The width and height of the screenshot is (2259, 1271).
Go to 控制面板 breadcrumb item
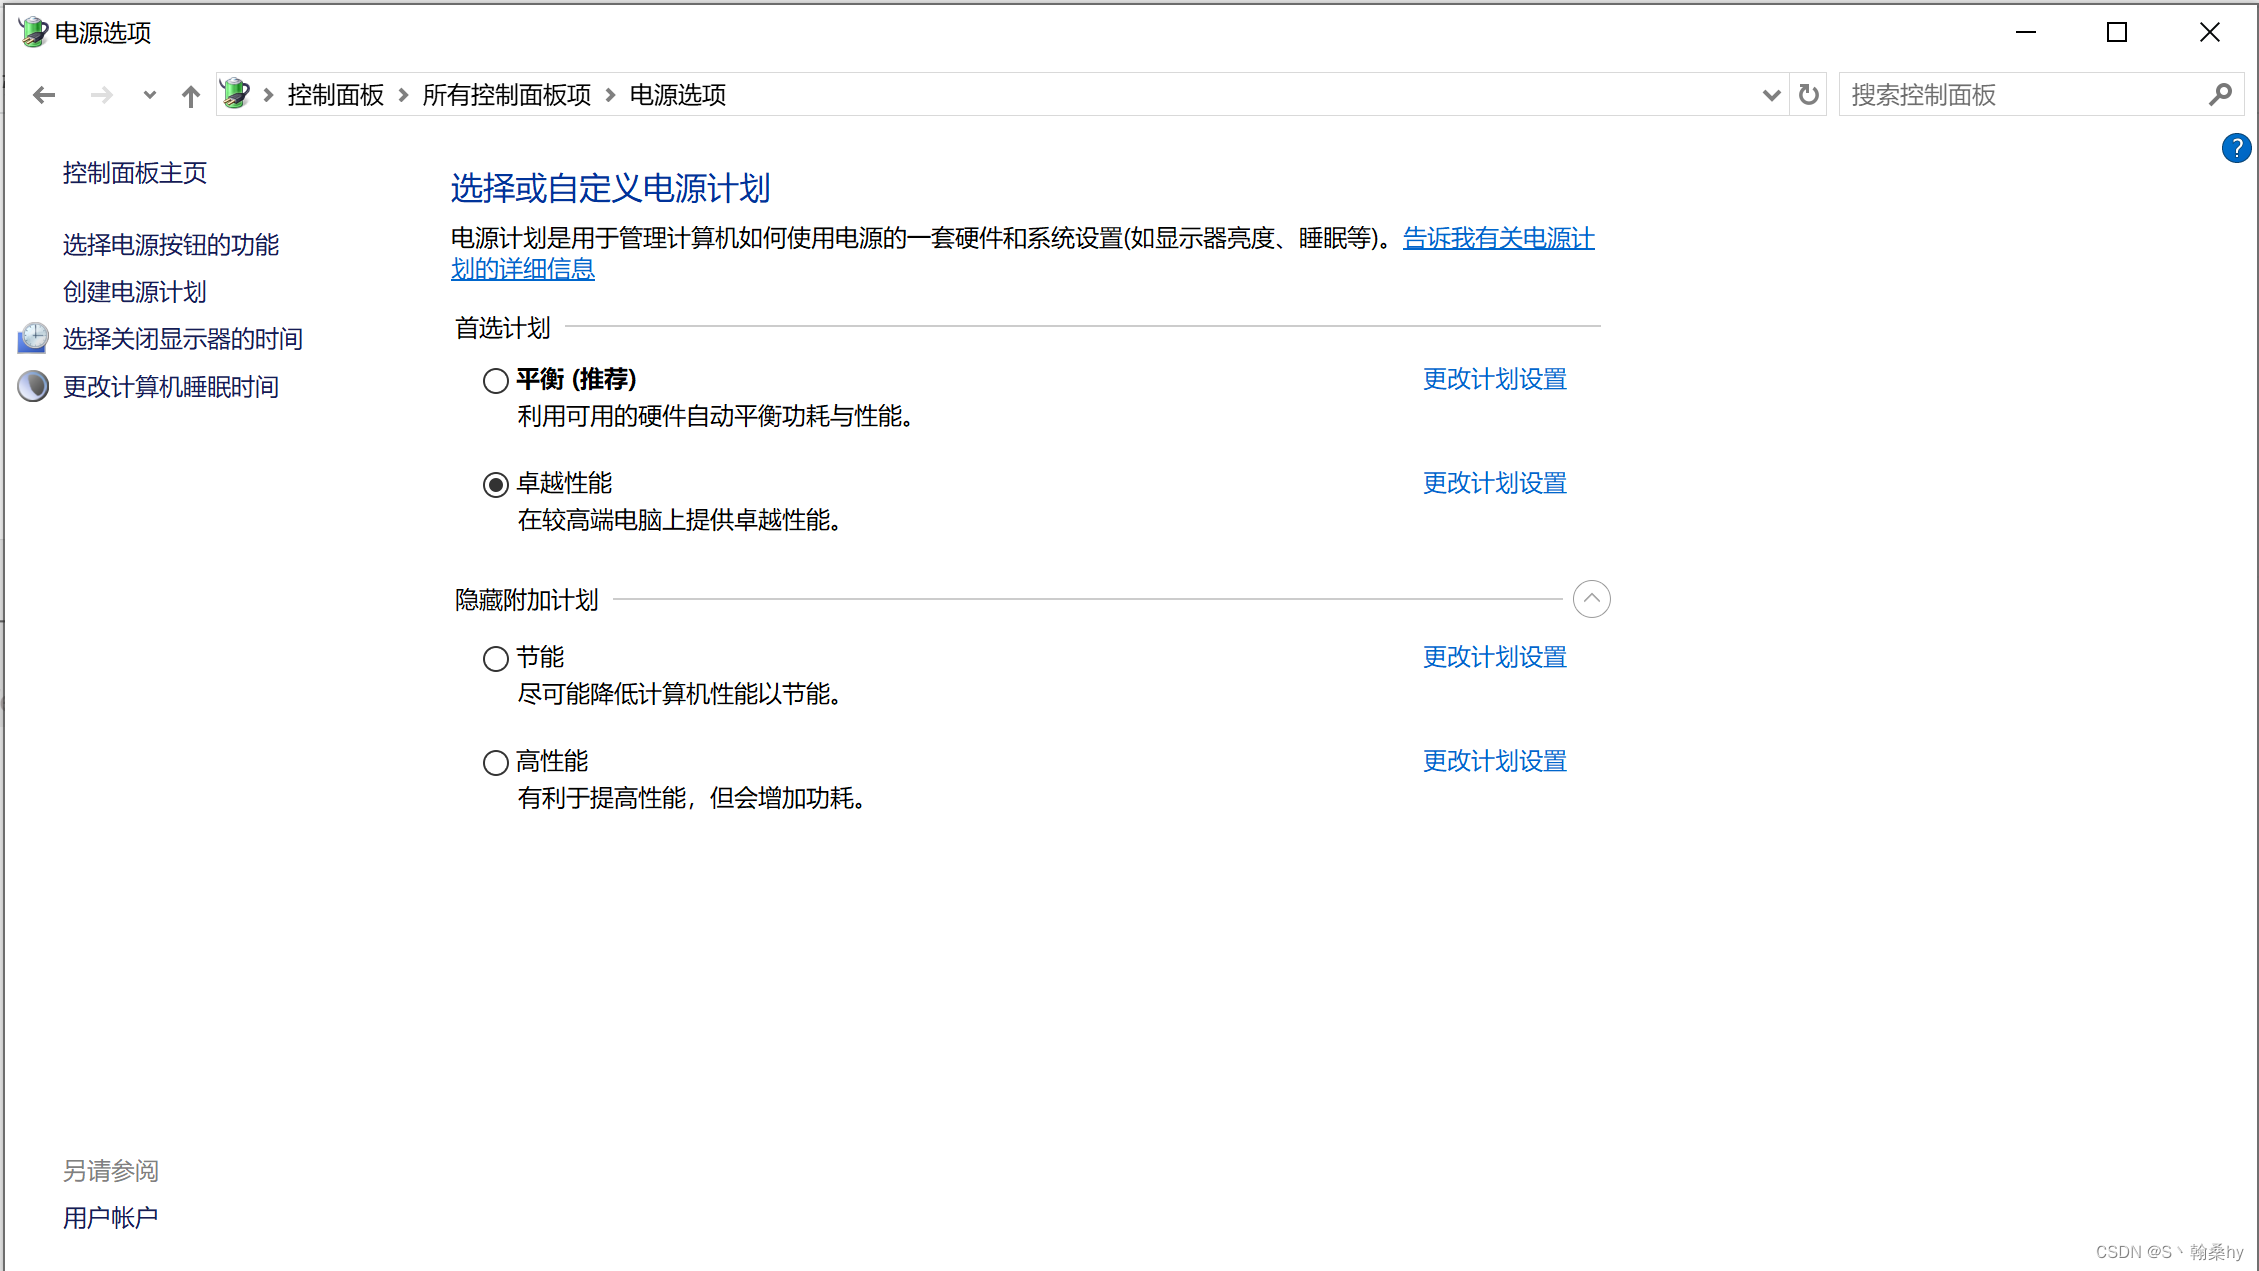coord(335,95)
